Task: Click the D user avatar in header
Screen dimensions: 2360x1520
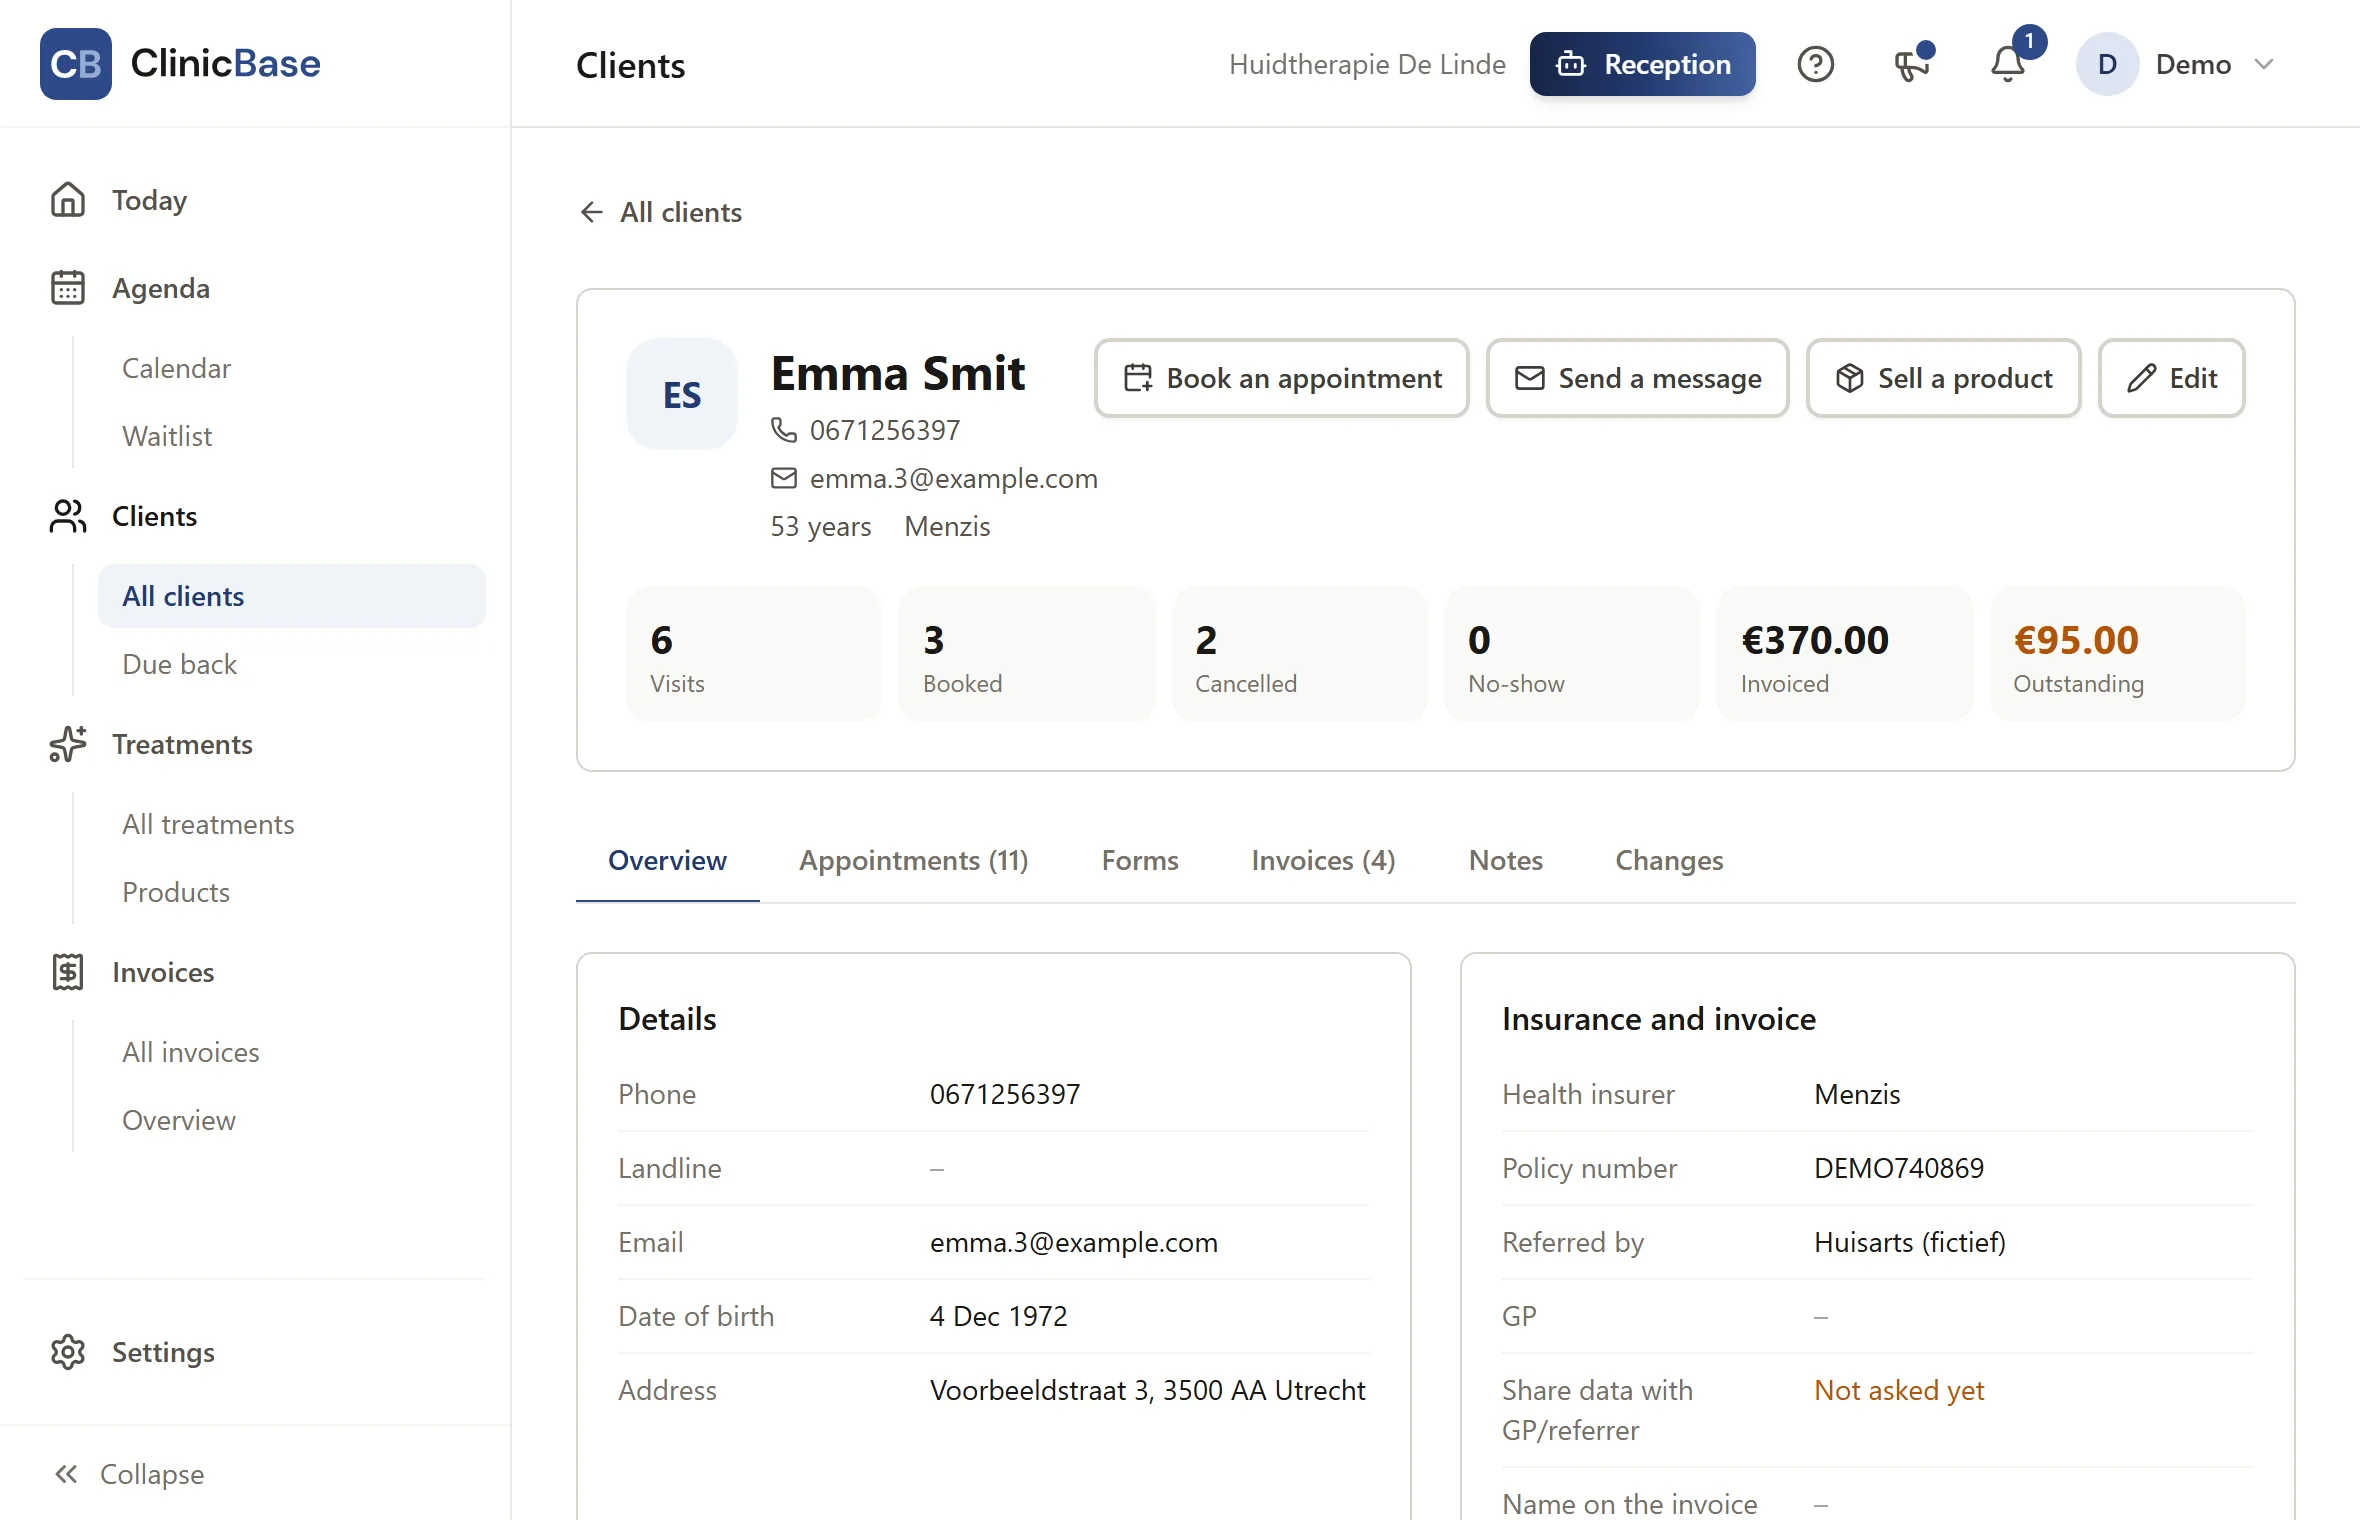Action: [x=2107, y=65]
